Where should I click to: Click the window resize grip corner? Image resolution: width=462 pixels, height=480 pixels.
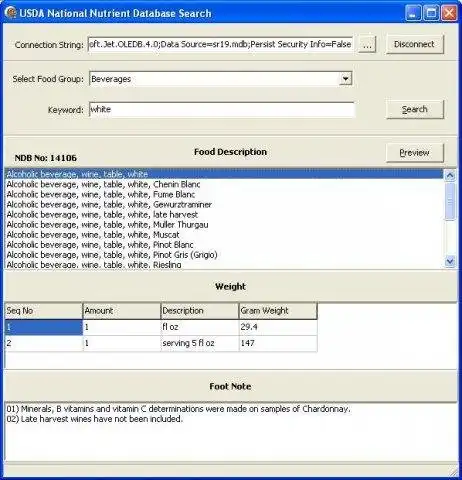454,472
